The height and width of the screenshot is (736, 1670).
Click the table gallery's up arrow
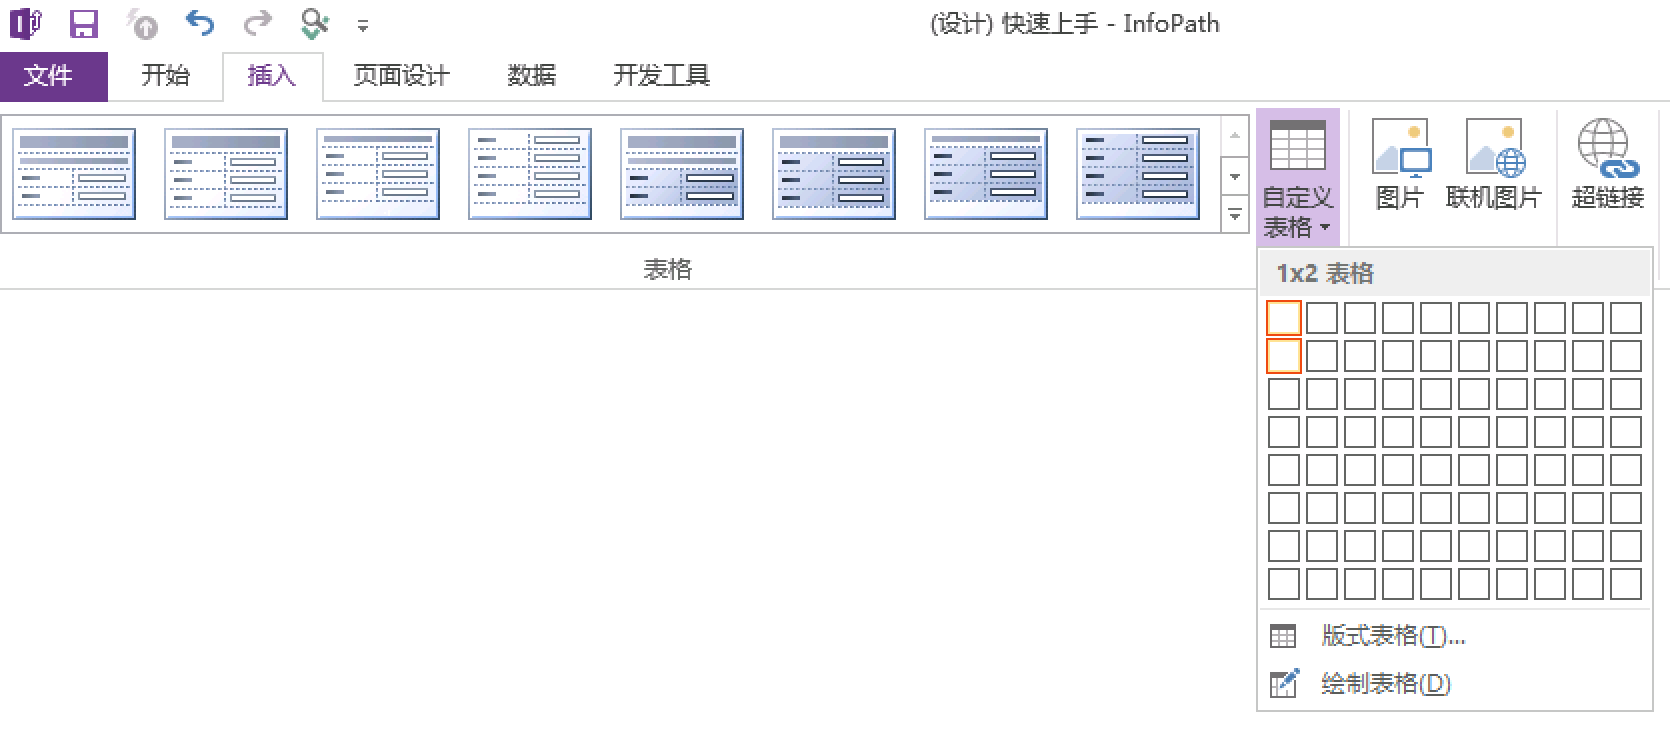click(x=1235, y=136)
